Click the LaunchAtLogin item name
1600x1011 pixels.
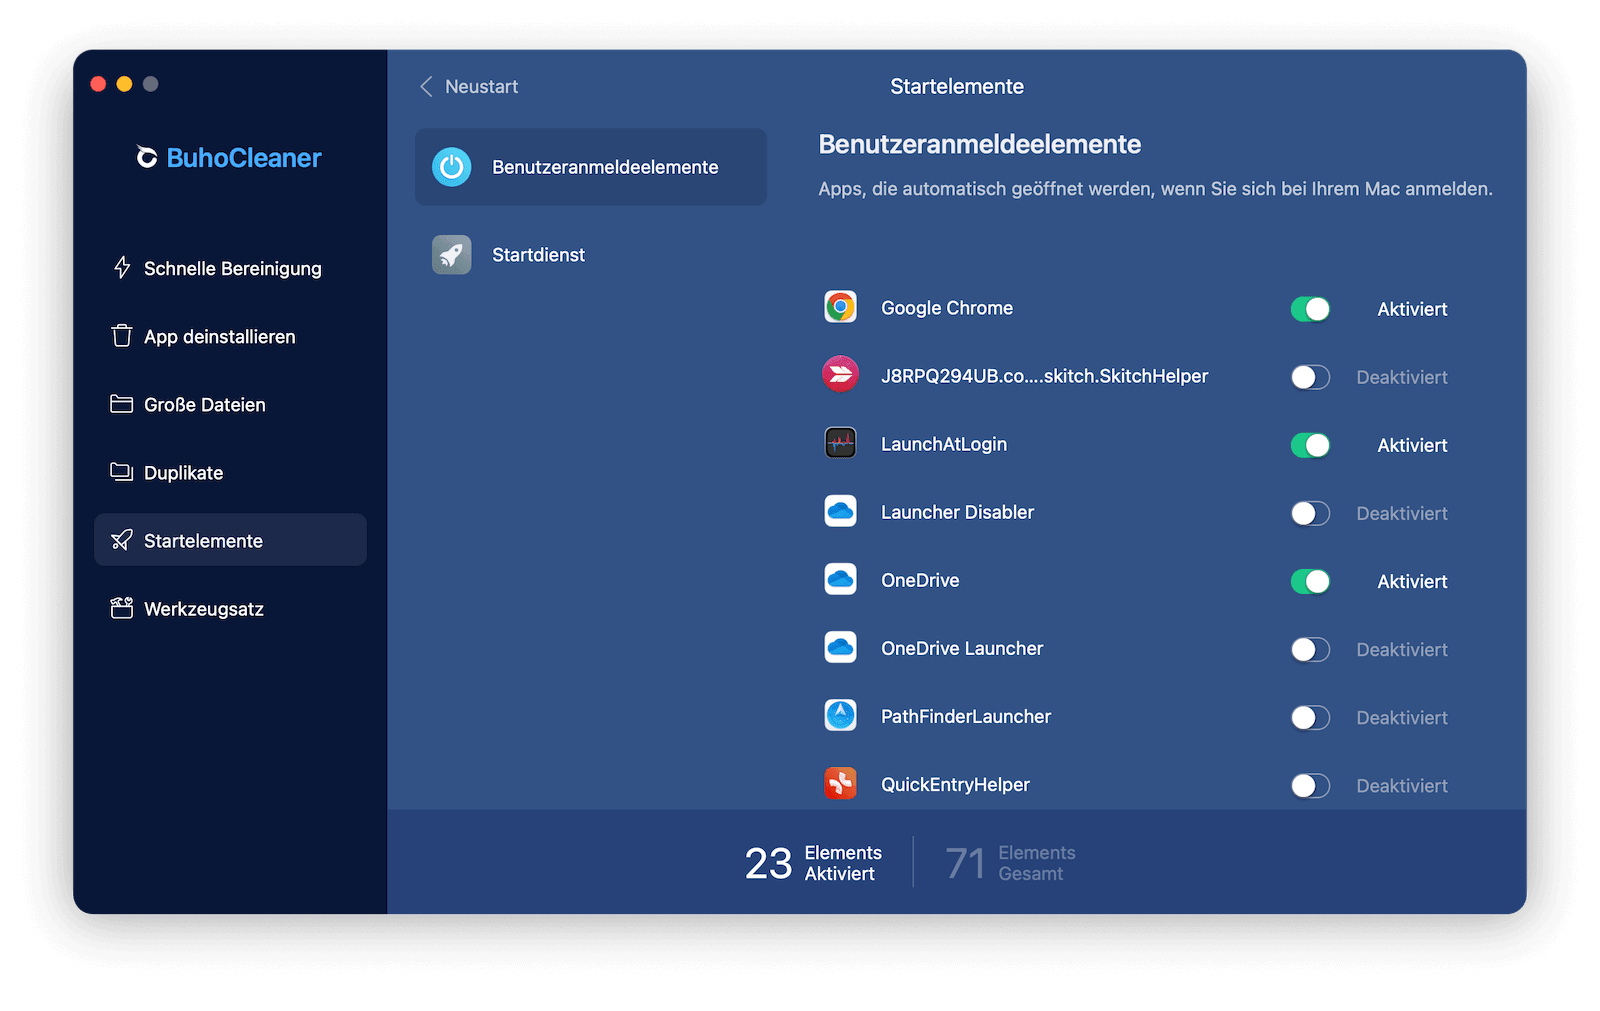click(x=944, y=444)
